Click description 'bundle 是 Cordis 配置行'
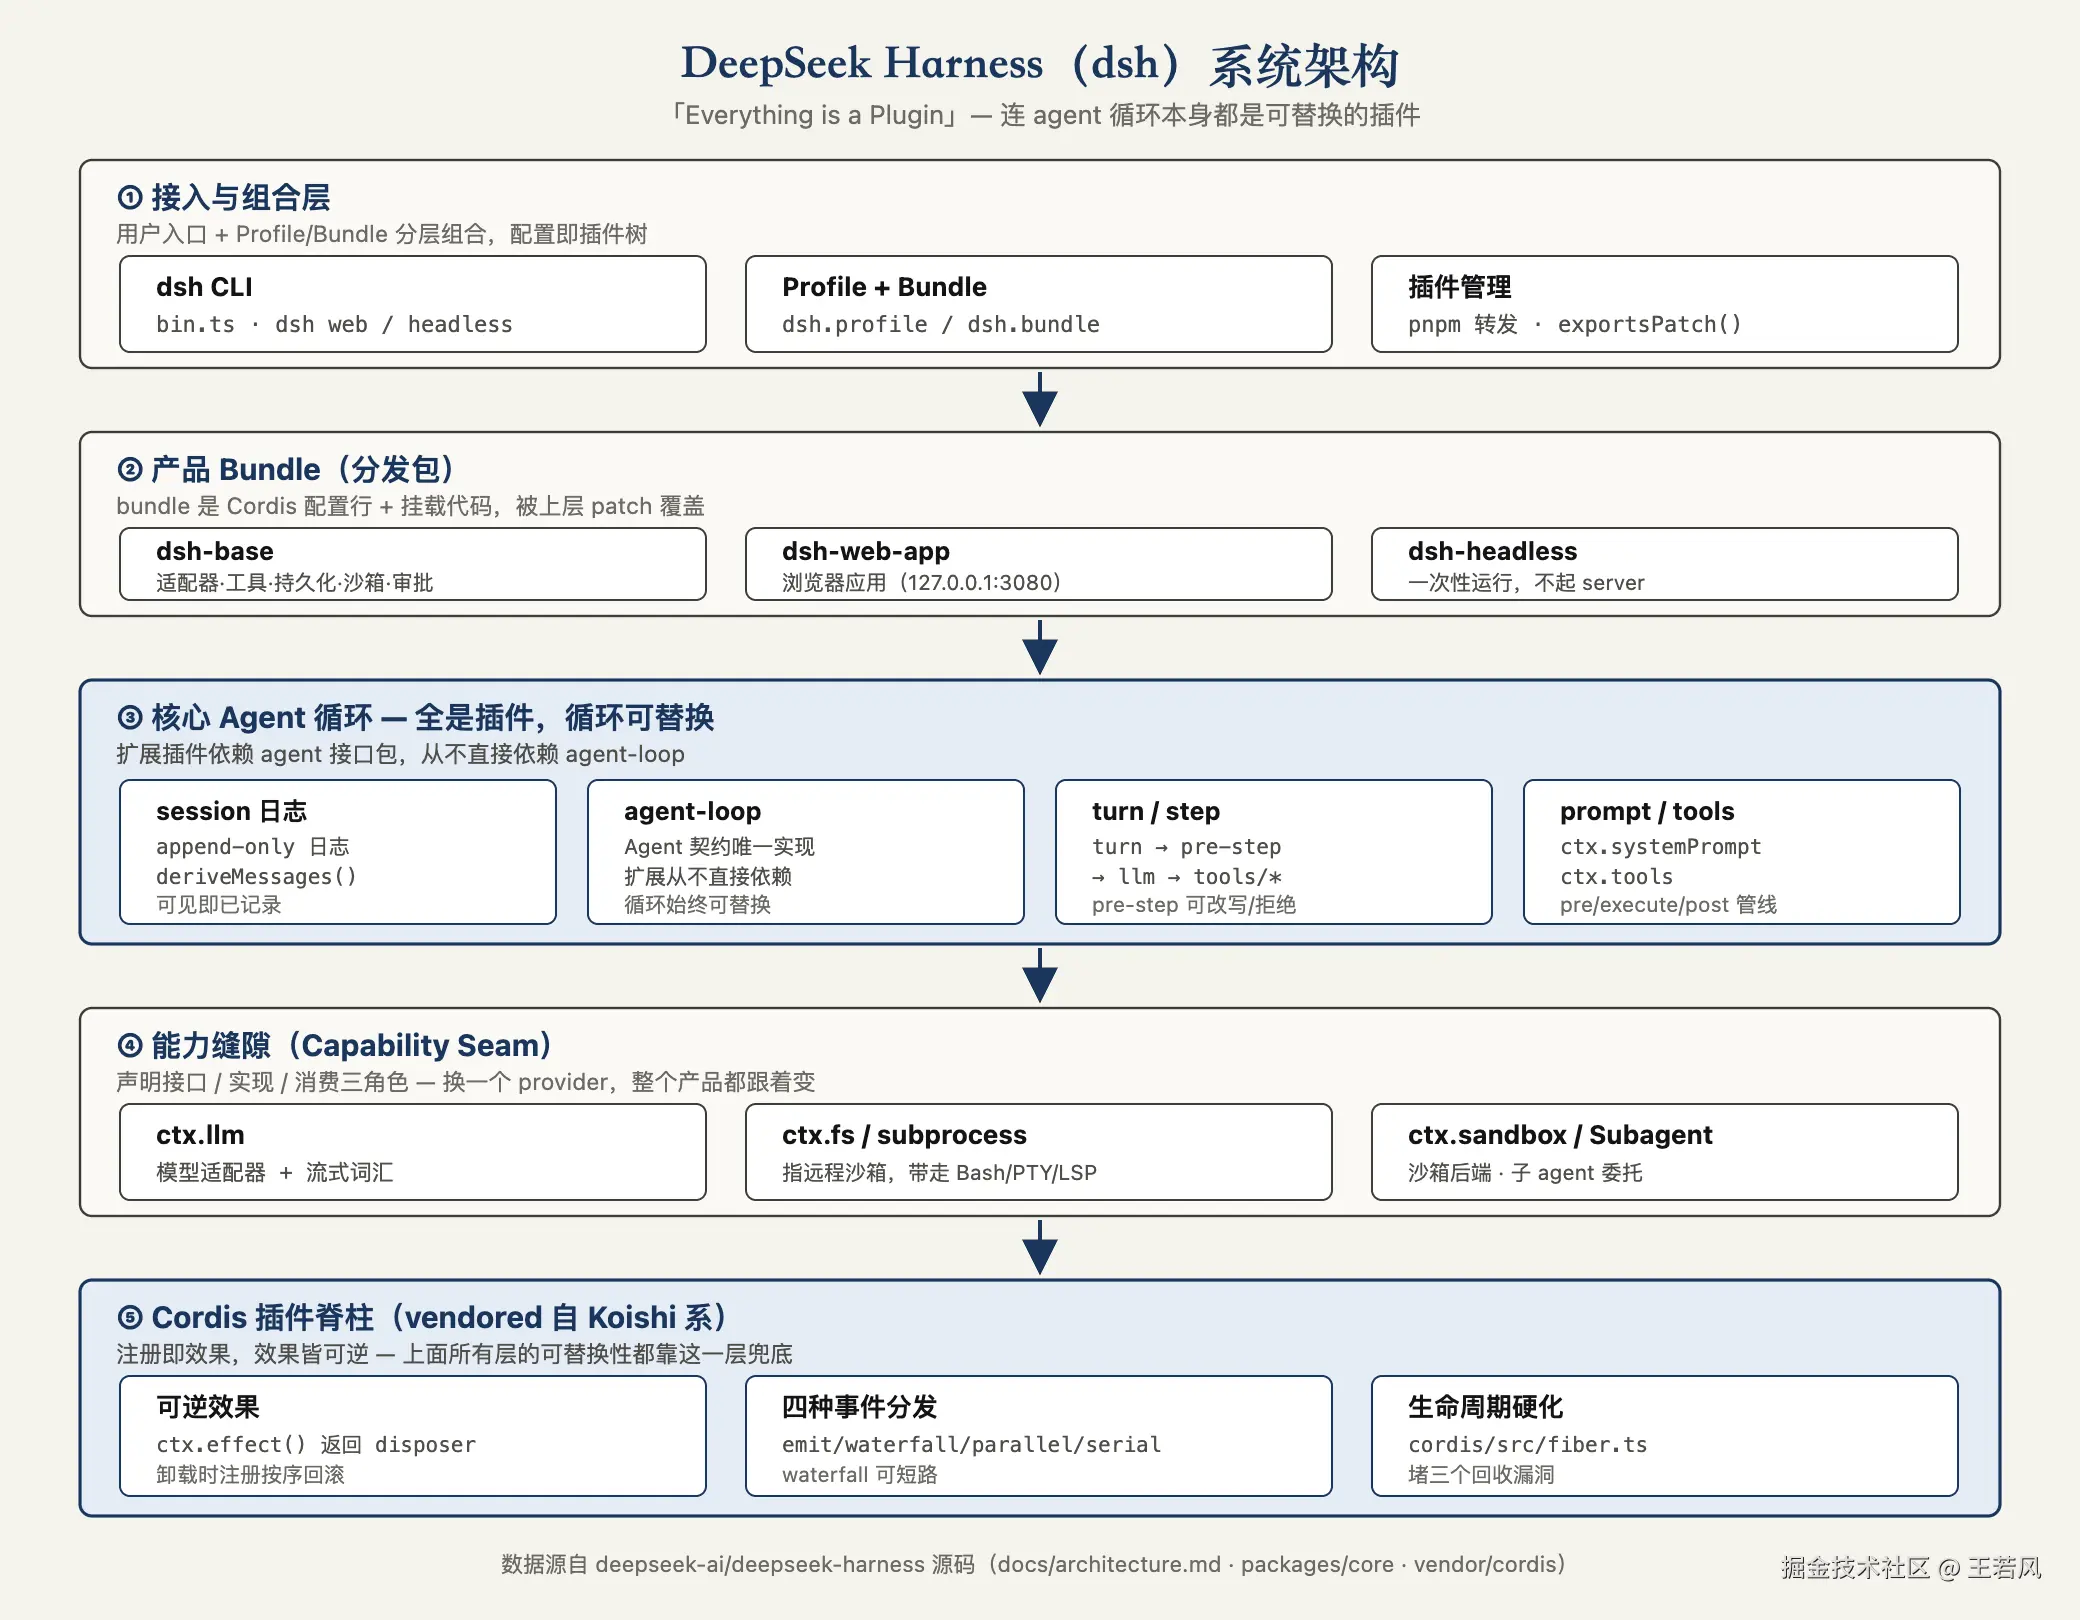2080x1620 pixels. click(x=244, y=506)
